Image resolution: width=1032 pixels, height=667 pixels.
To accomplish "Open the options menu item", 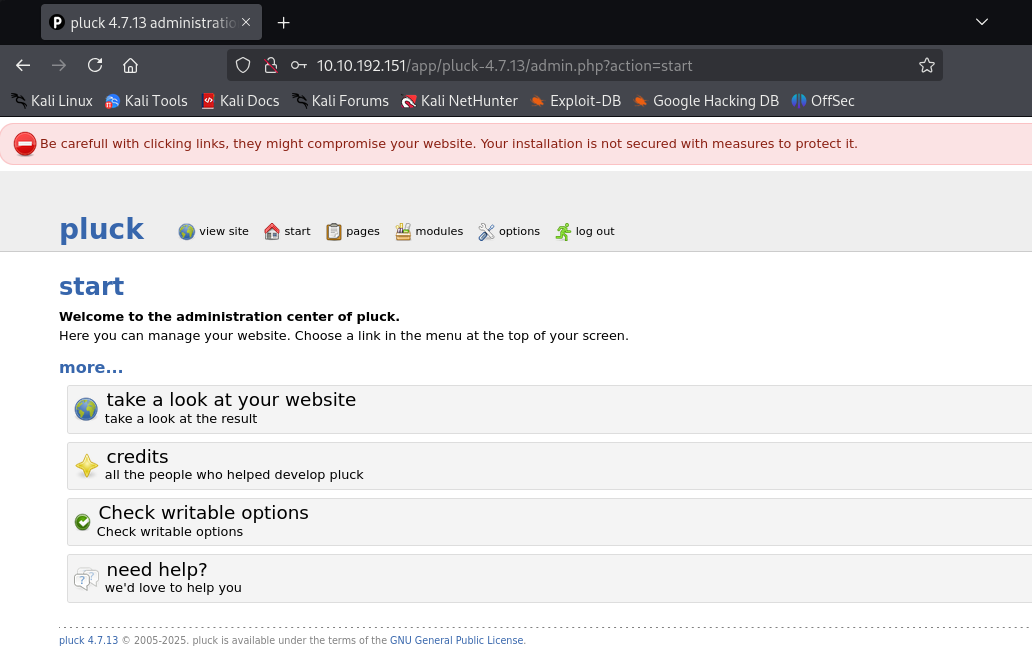I will click(x=509, y=232).
